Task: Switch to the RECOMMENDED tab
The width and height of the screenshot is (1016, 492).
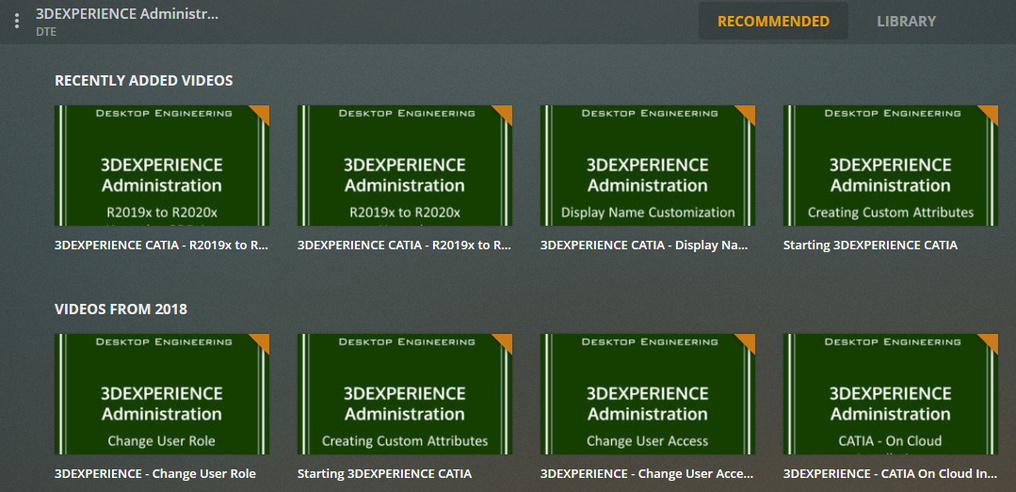Action: (773, 21)
